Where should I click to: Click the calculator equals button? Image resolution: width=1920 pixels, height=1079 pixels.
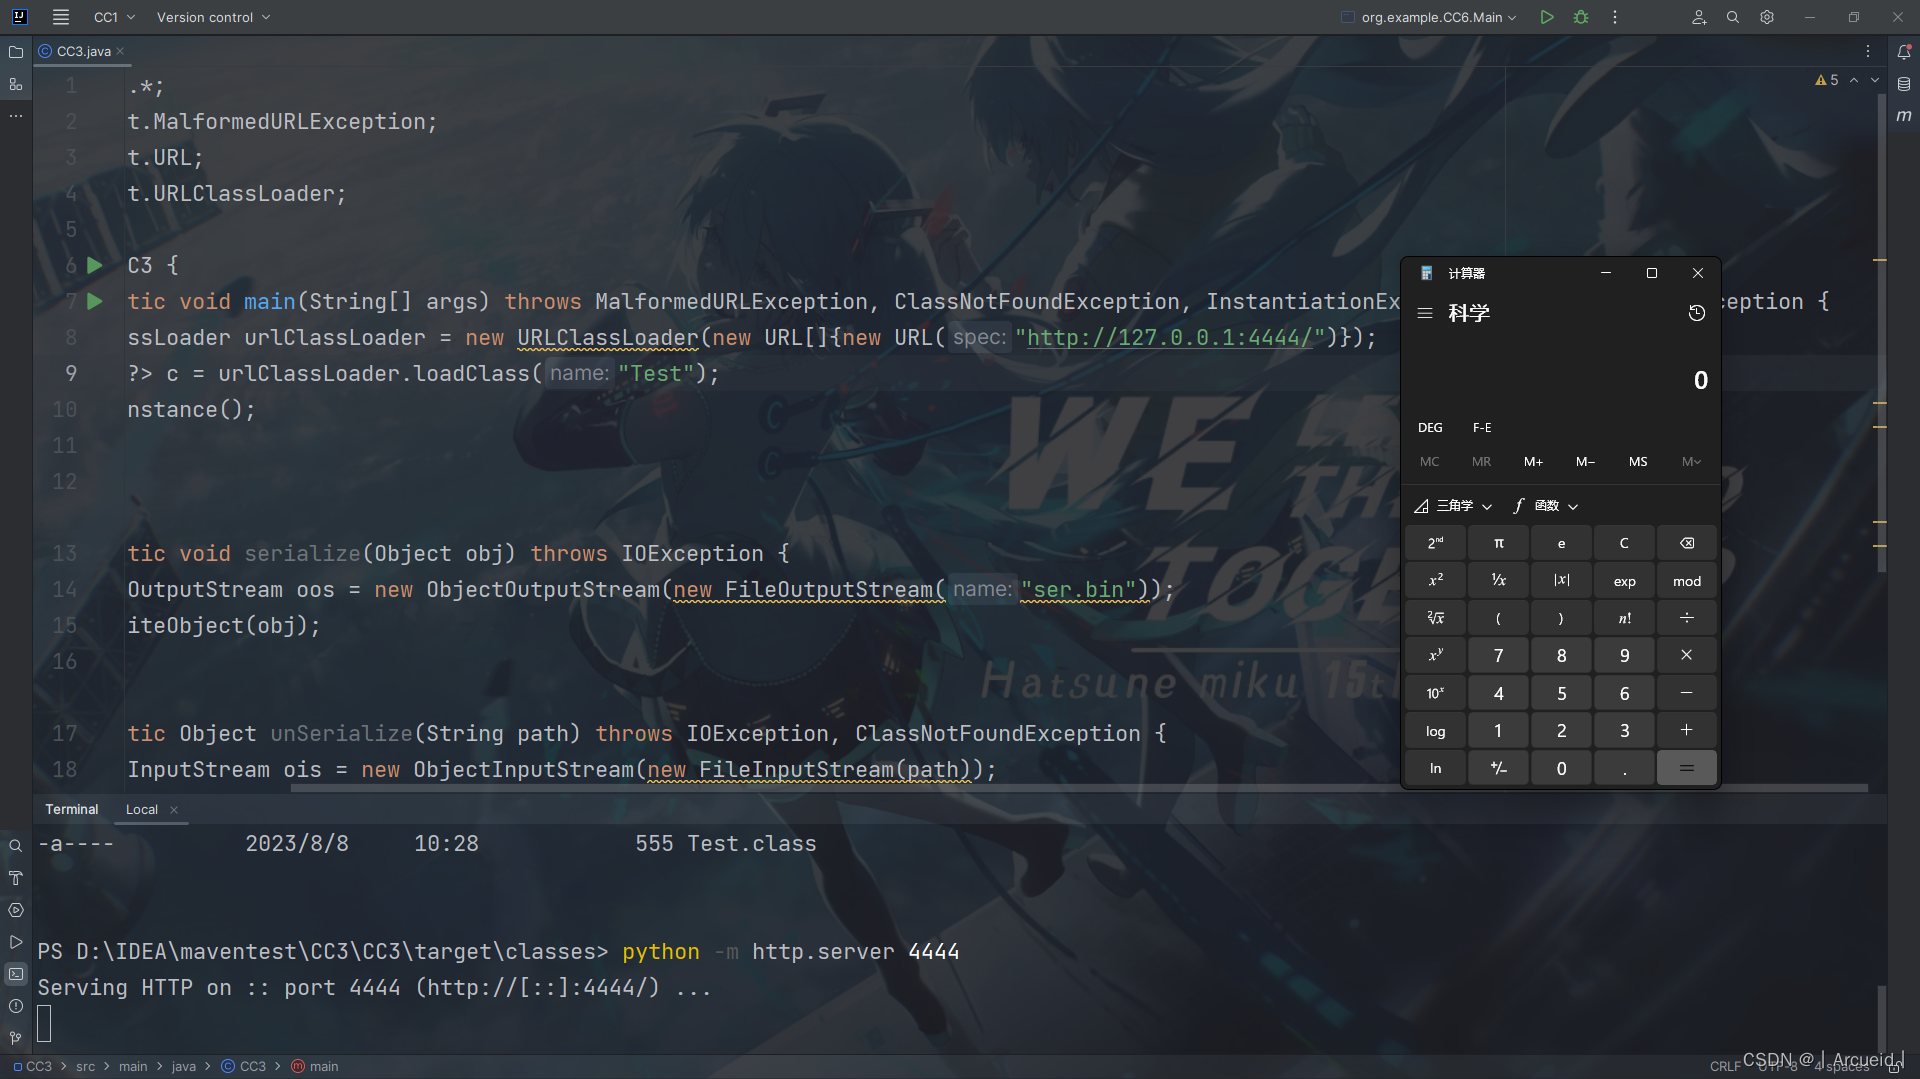[1687, 768]
